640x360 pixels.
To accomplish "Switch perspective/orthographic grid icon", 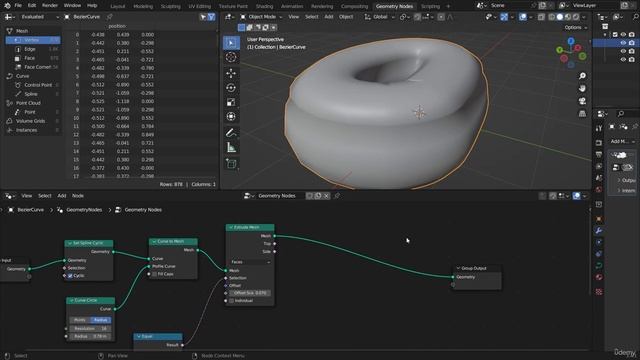I will [582, 113].
